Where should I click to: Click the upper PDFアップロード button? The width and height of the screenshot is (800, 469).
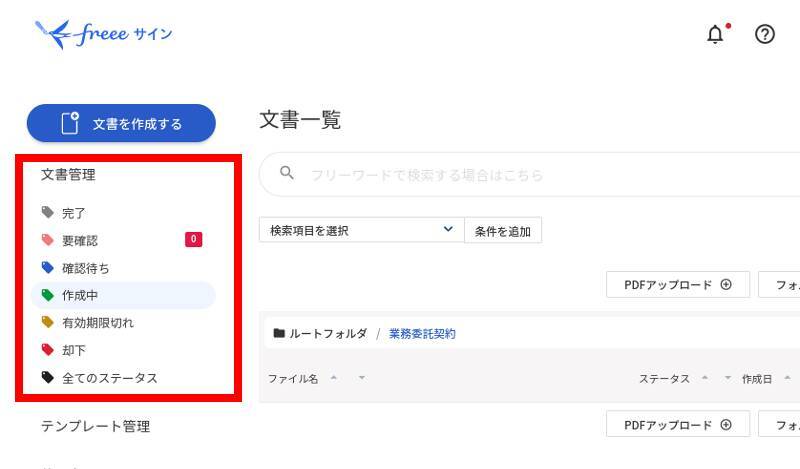click(x=678, y=285)
